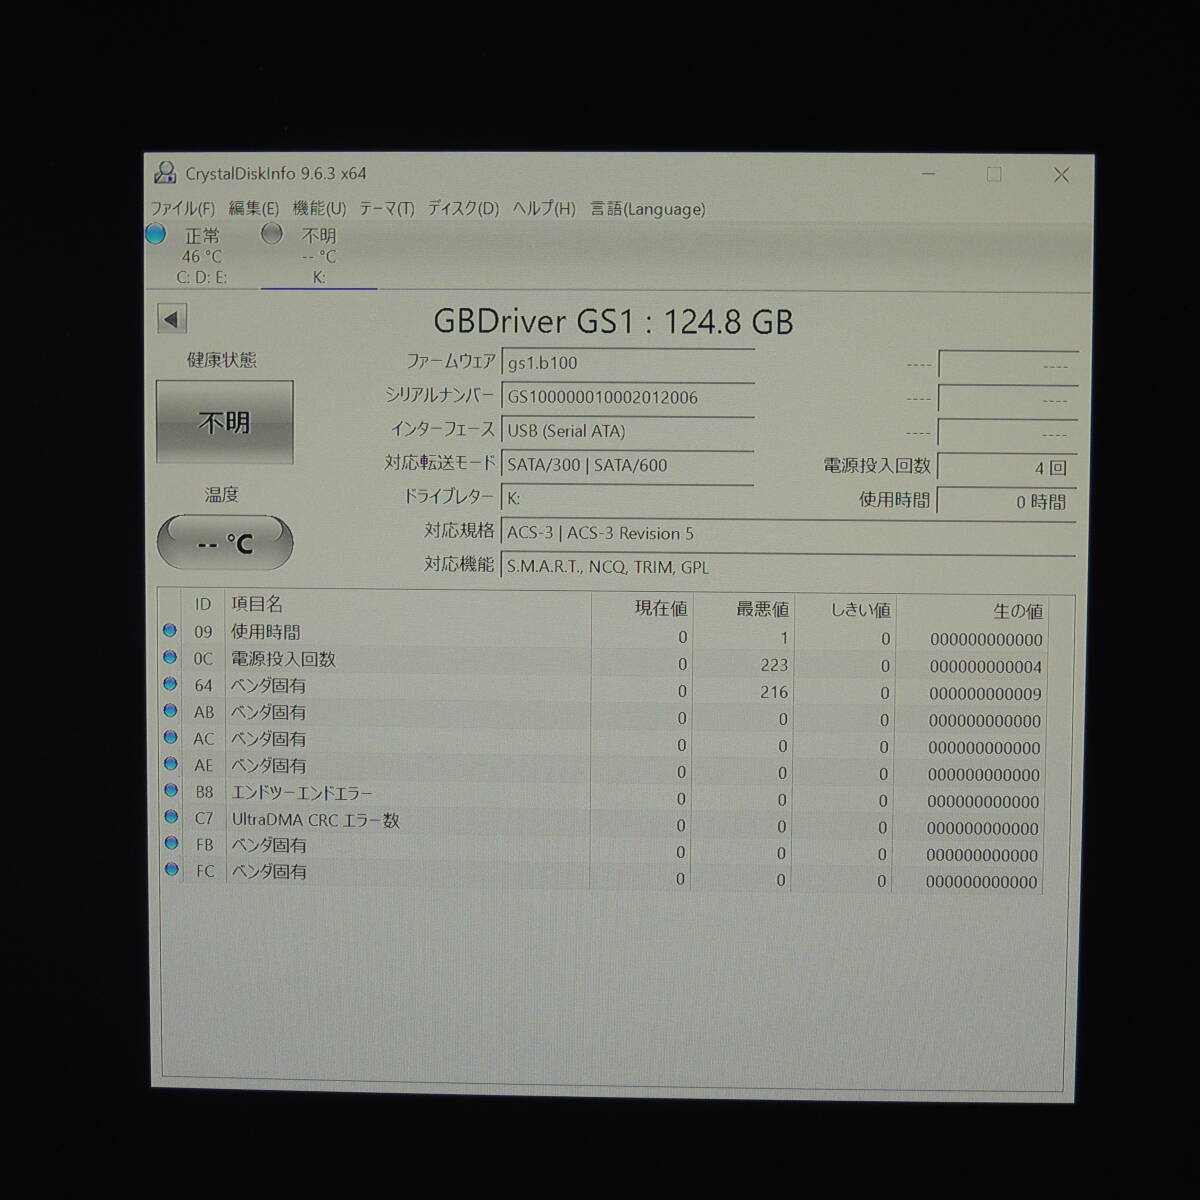Click the features field S.M.A.R.T., NCQ, TRIM, GPL
The width and height of the screenshot is (1200, 1200).
(x=788, y=567)
